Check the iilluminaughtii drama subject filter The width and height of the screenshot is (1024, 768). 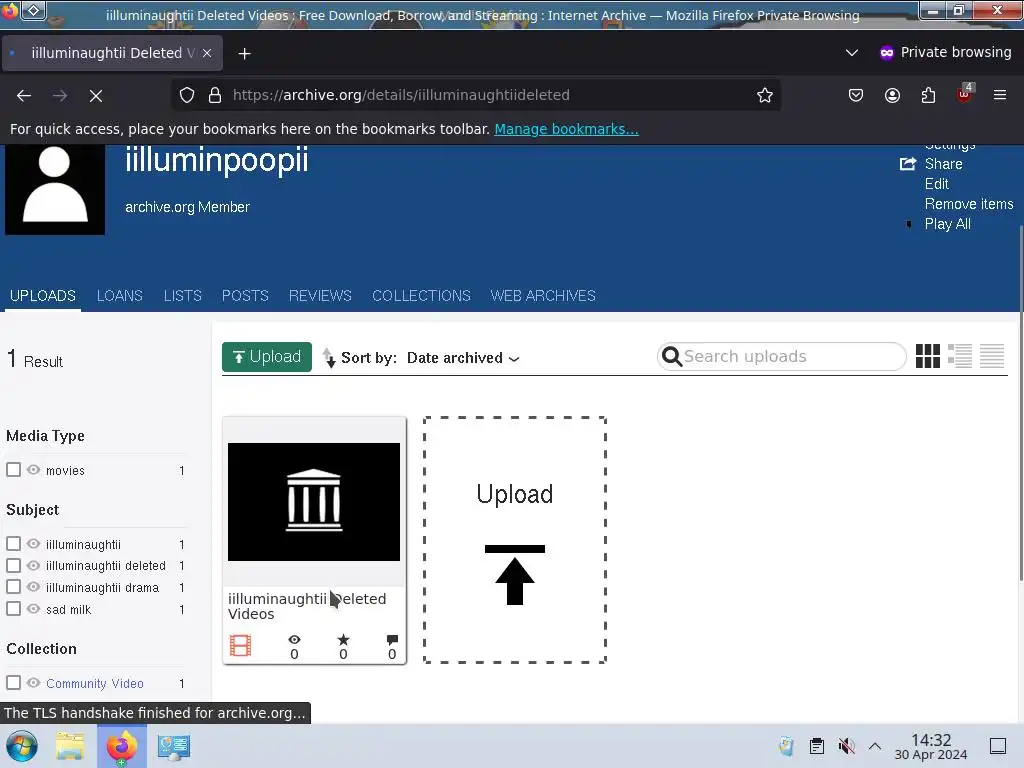click(13, 586)
